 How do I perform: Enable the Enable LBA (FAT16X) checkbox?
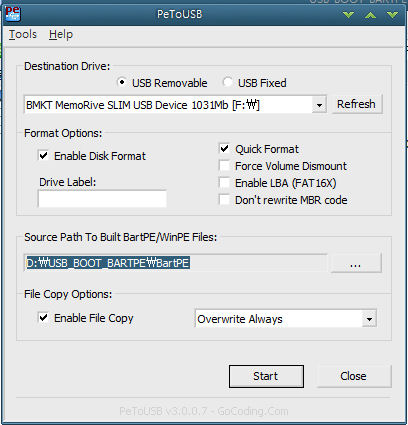pyautogui.click(x=224, y=183)
